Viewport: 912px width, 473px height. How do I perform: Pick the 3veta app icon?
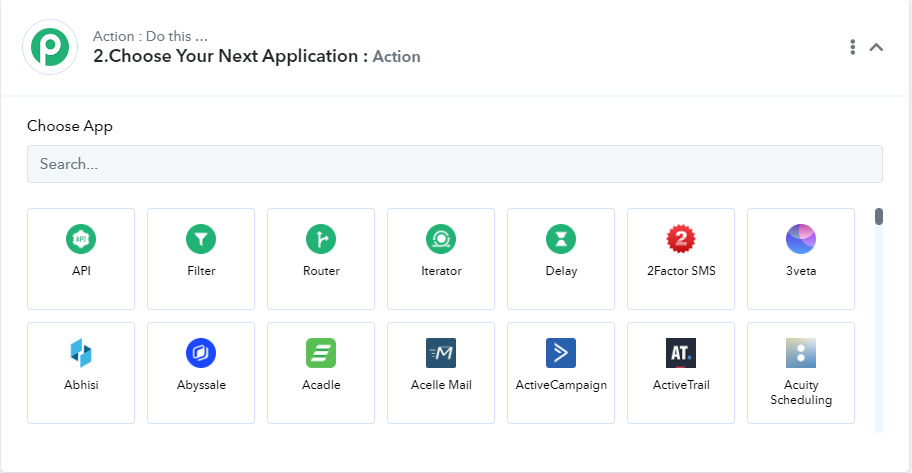pyautogui.click(x=801, y=239)
